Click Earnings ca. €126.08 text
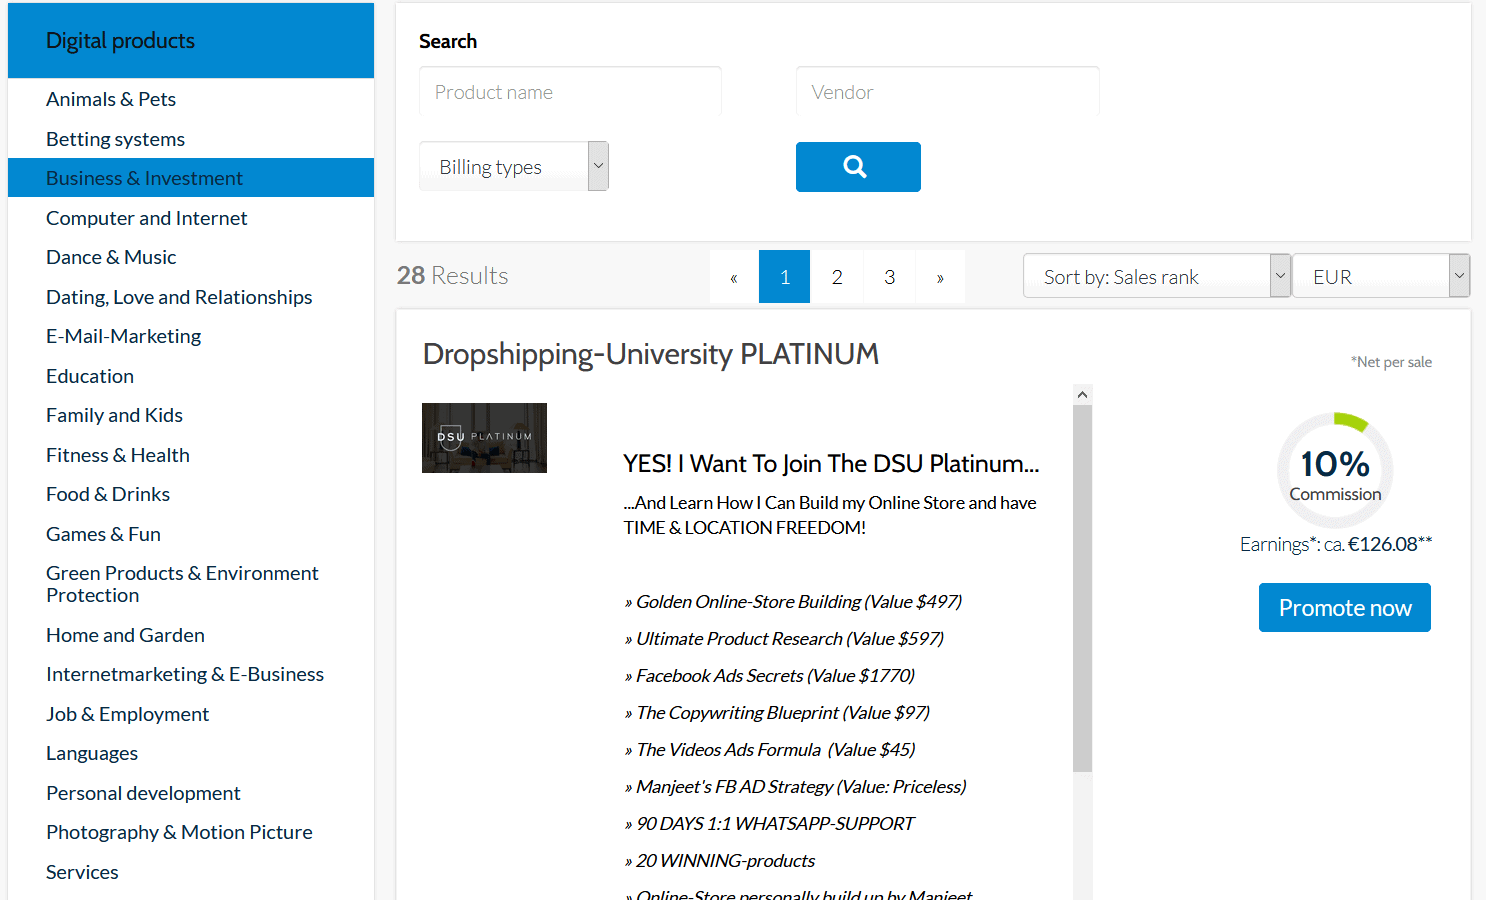The width and height of the screenshot is (1486, 900). pos(1336,544)
